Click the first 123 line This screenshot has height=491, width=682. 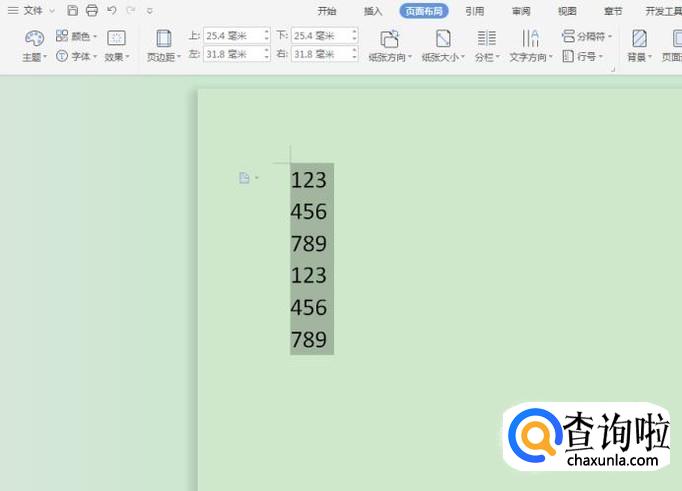(308, 180)
